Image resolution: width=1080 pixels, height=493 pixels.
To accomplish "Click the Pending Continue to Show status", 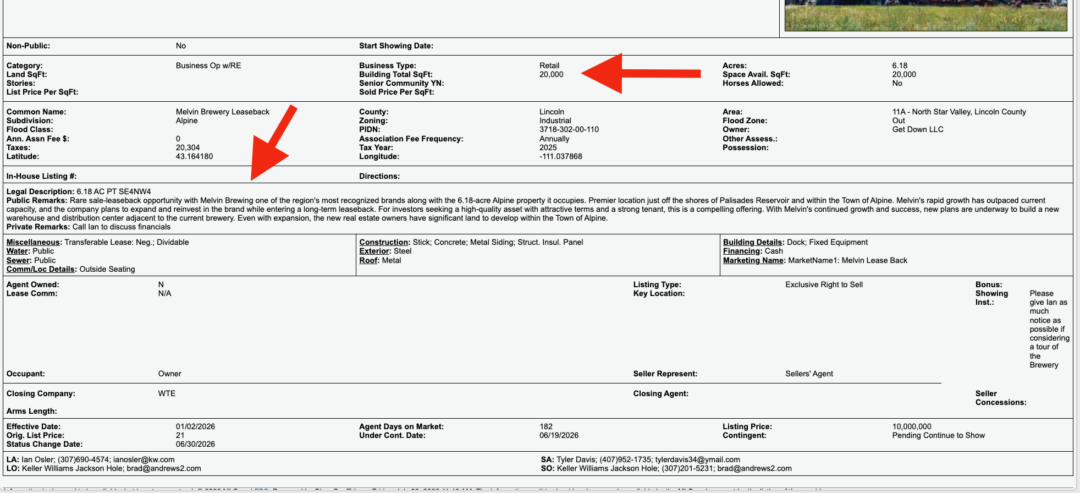I will 938,436.
